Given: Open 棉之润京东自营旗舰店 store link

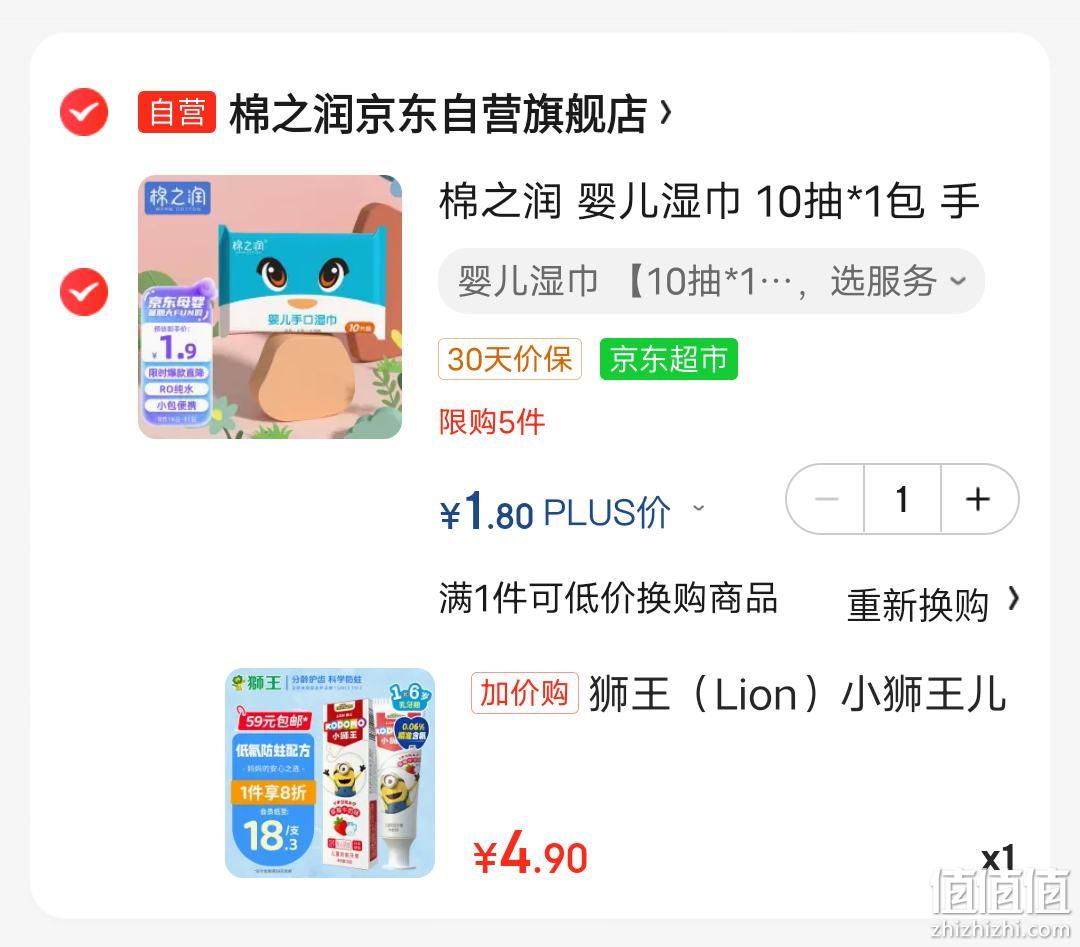Looking at the screenshot, I should [438, 113].
